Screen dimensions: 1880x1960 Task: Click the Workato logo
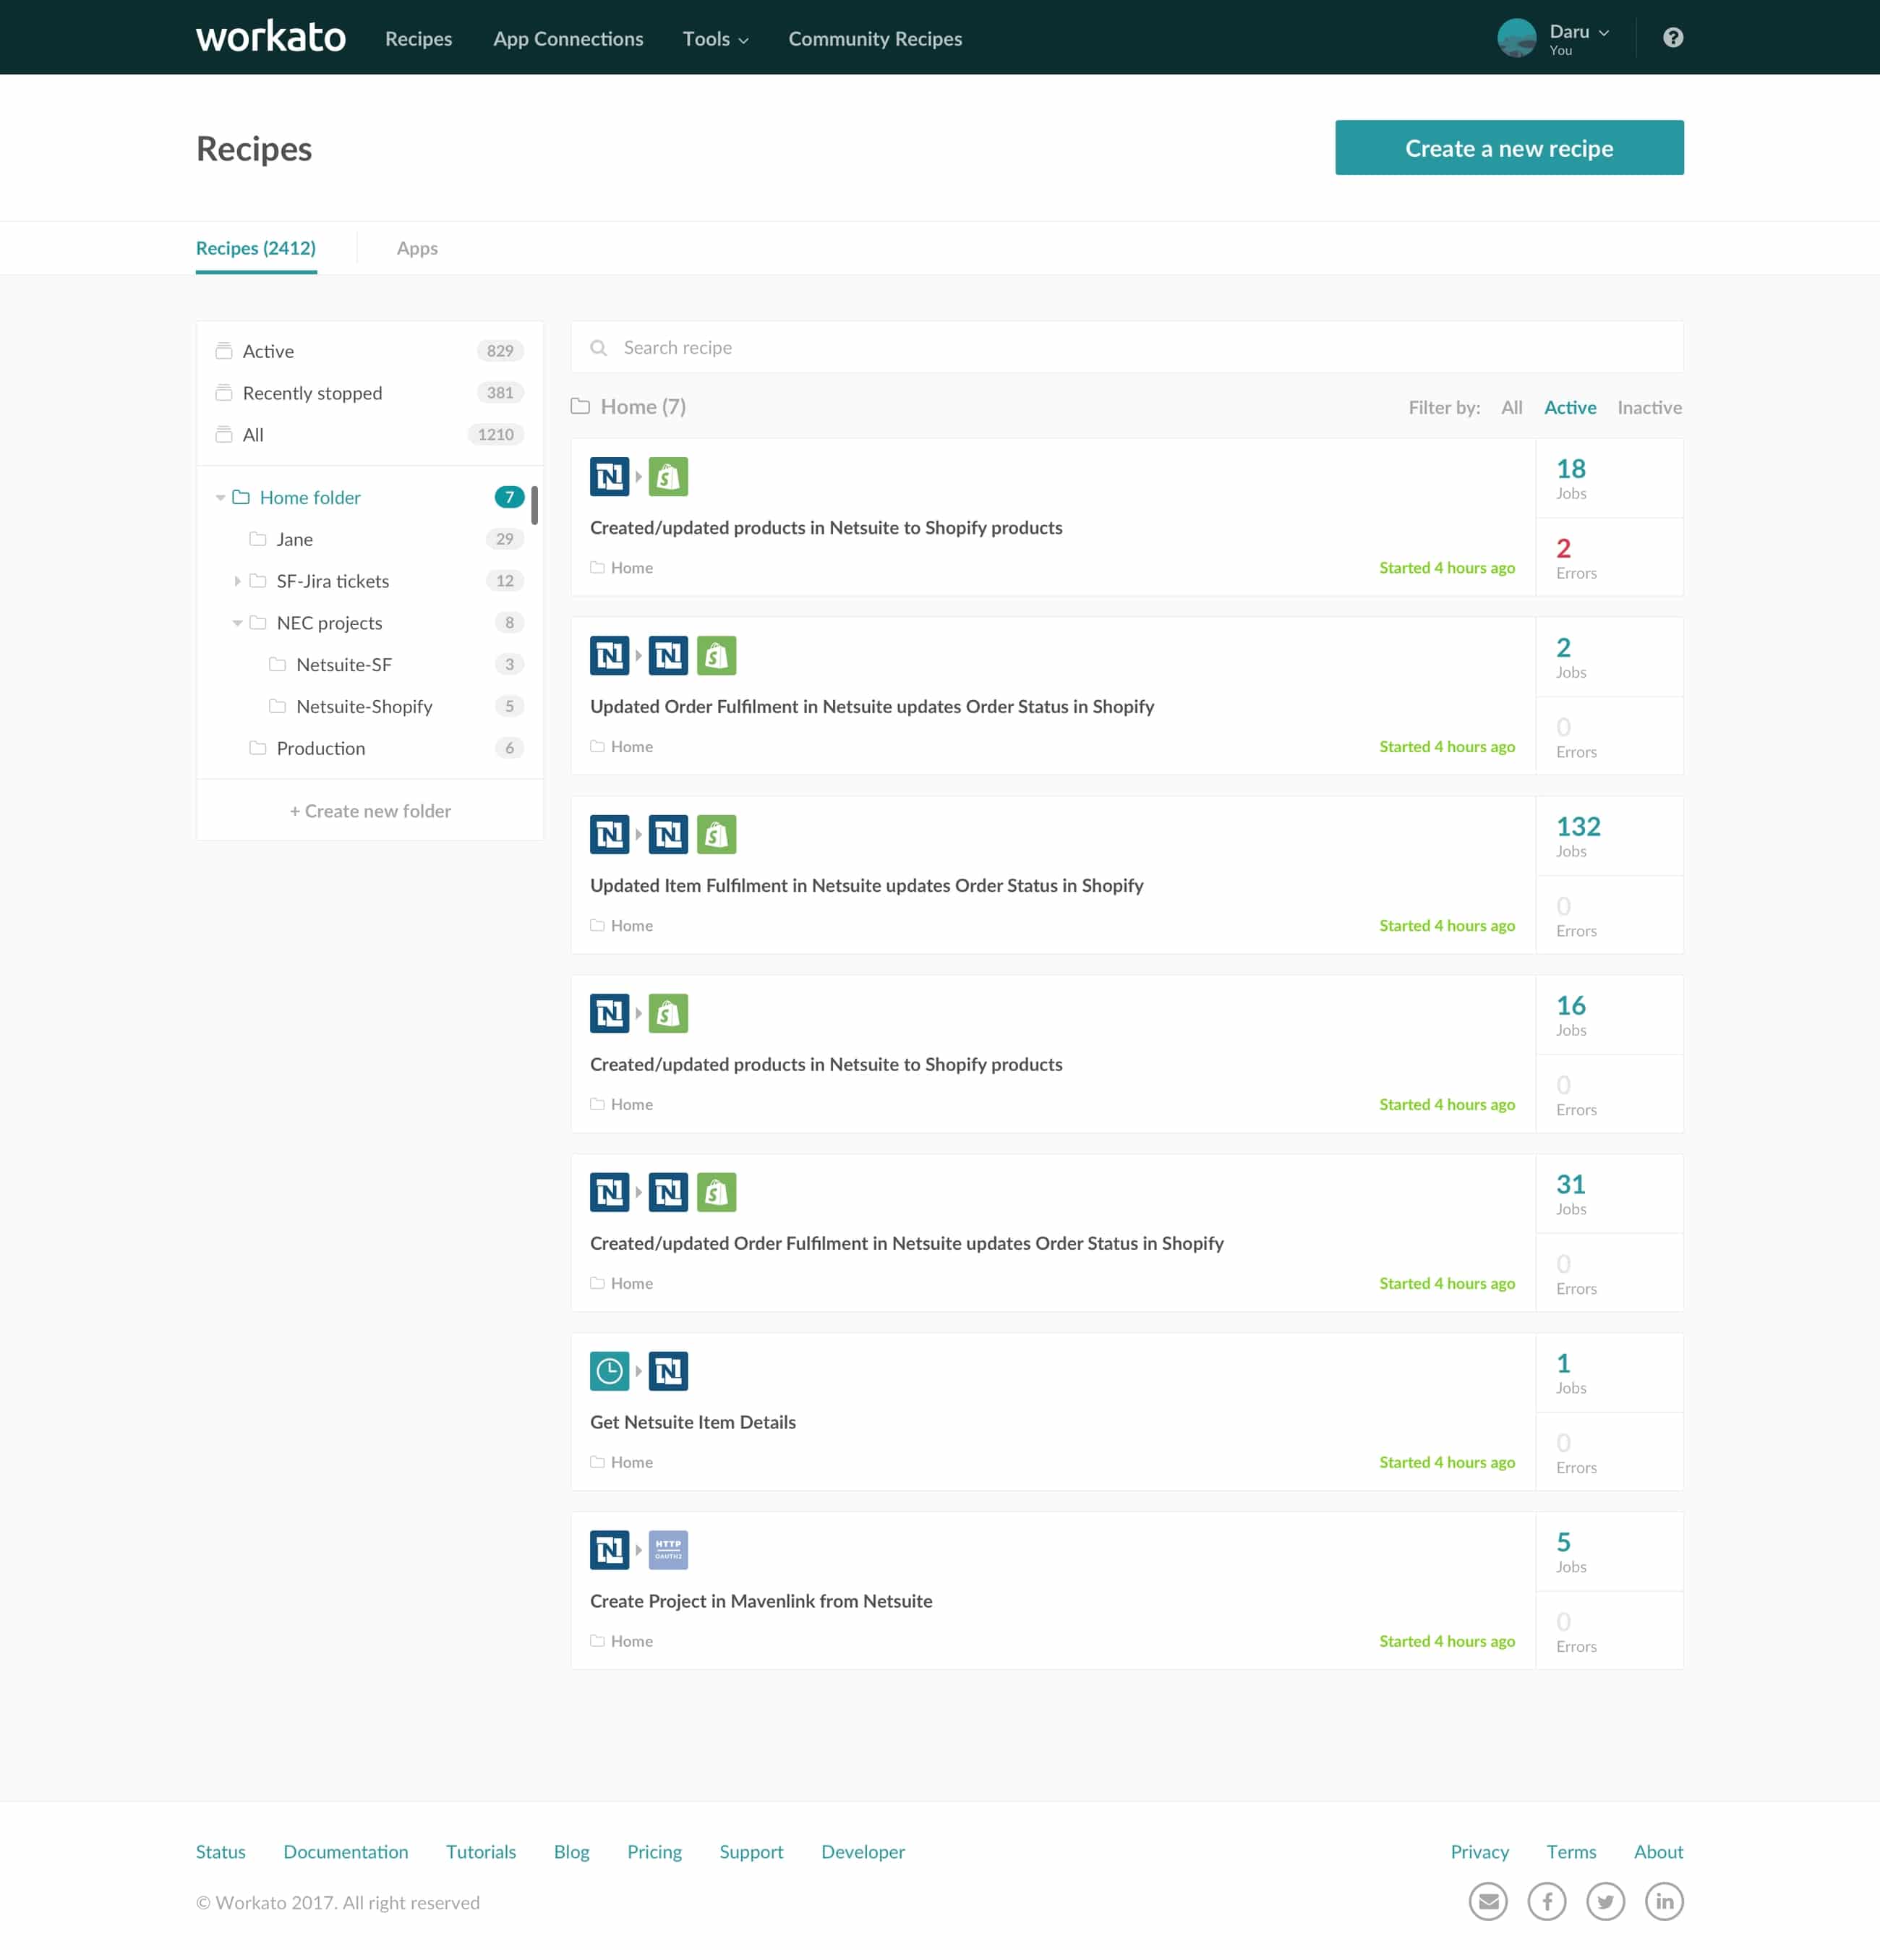pyautogui.click(x=270, y=38)
